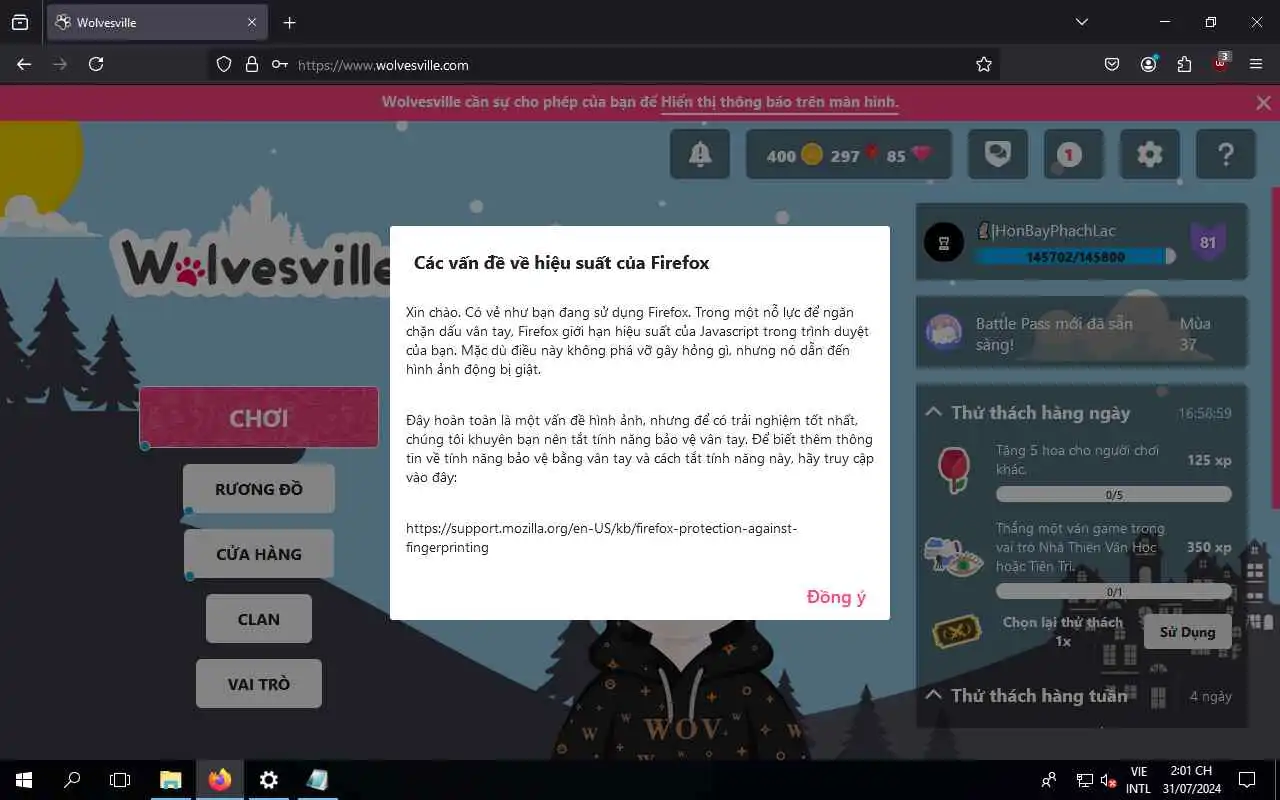Click the Firefox back arrow
This screenshot has height=800, width=1280.
(x=24, y=64)
